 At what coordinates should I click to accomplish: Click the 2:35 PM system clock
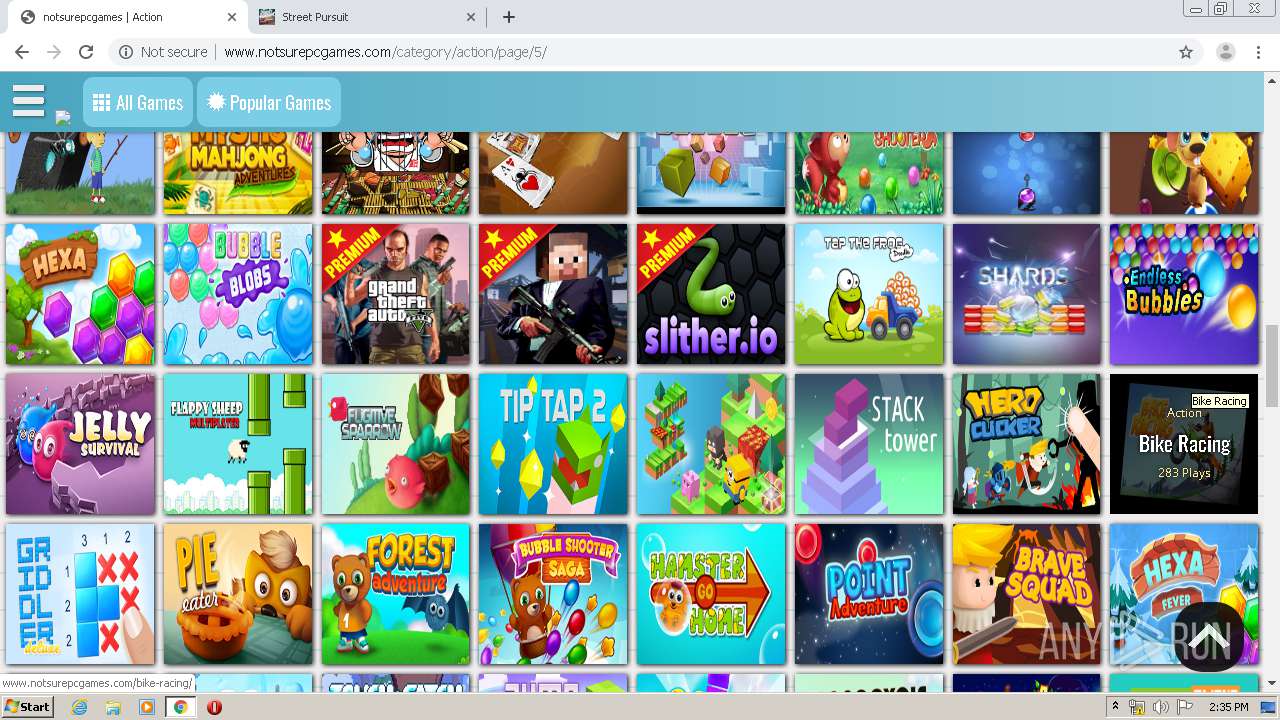coord(1227,707)
